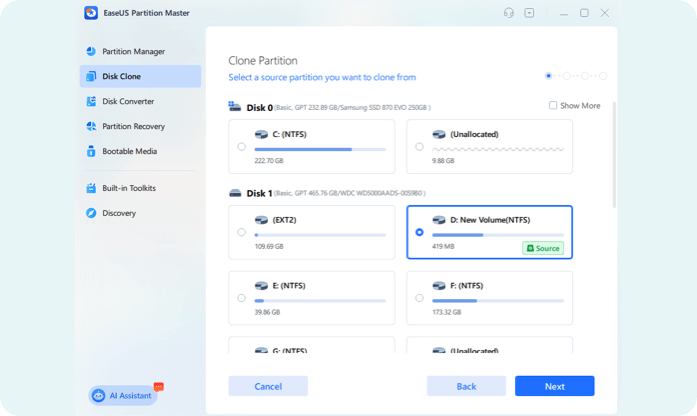Viewport: 697px width, 416px height.
Task: Click the Bootable Media USB icon
Action: pos(91,151)
